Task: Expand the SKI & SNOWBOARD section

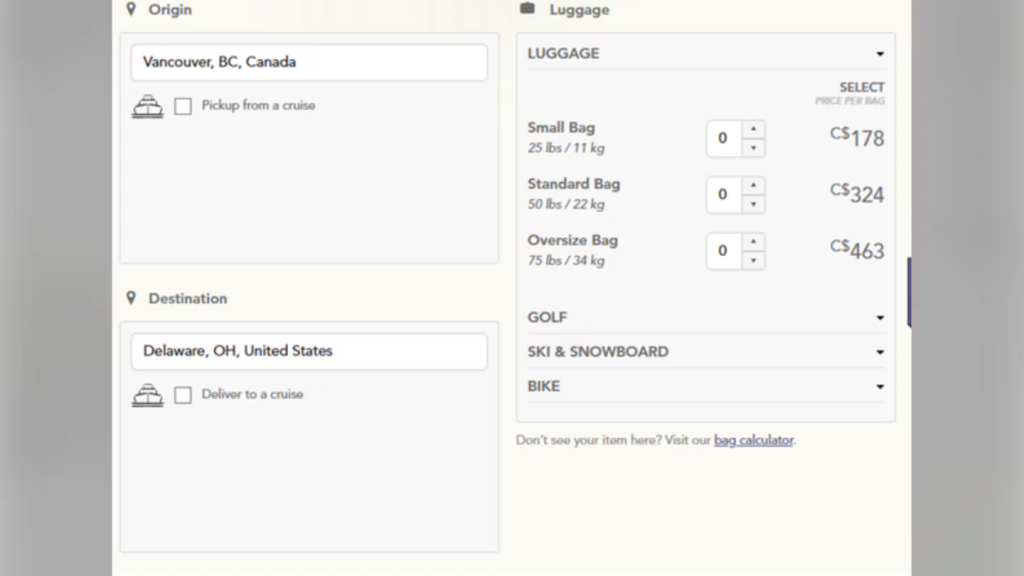Action: click(x=706, y=352)
